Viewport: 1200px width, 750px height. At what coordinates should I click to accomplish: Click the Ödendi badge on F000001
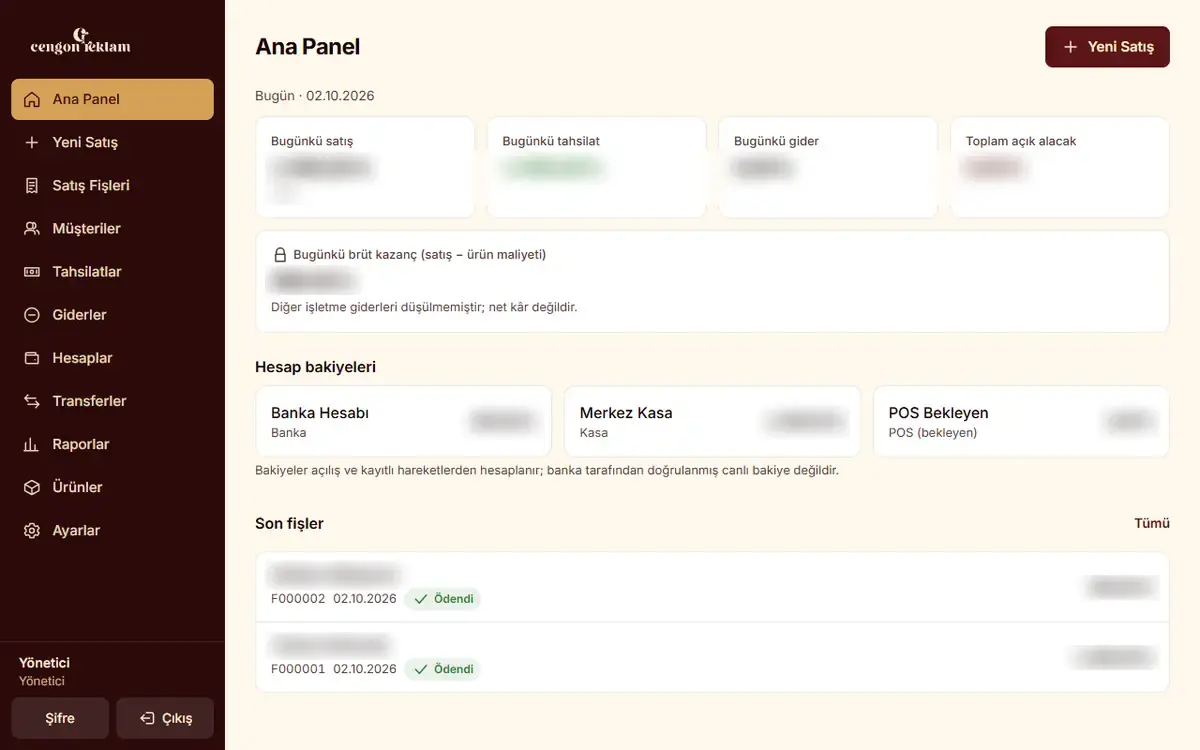443,669
